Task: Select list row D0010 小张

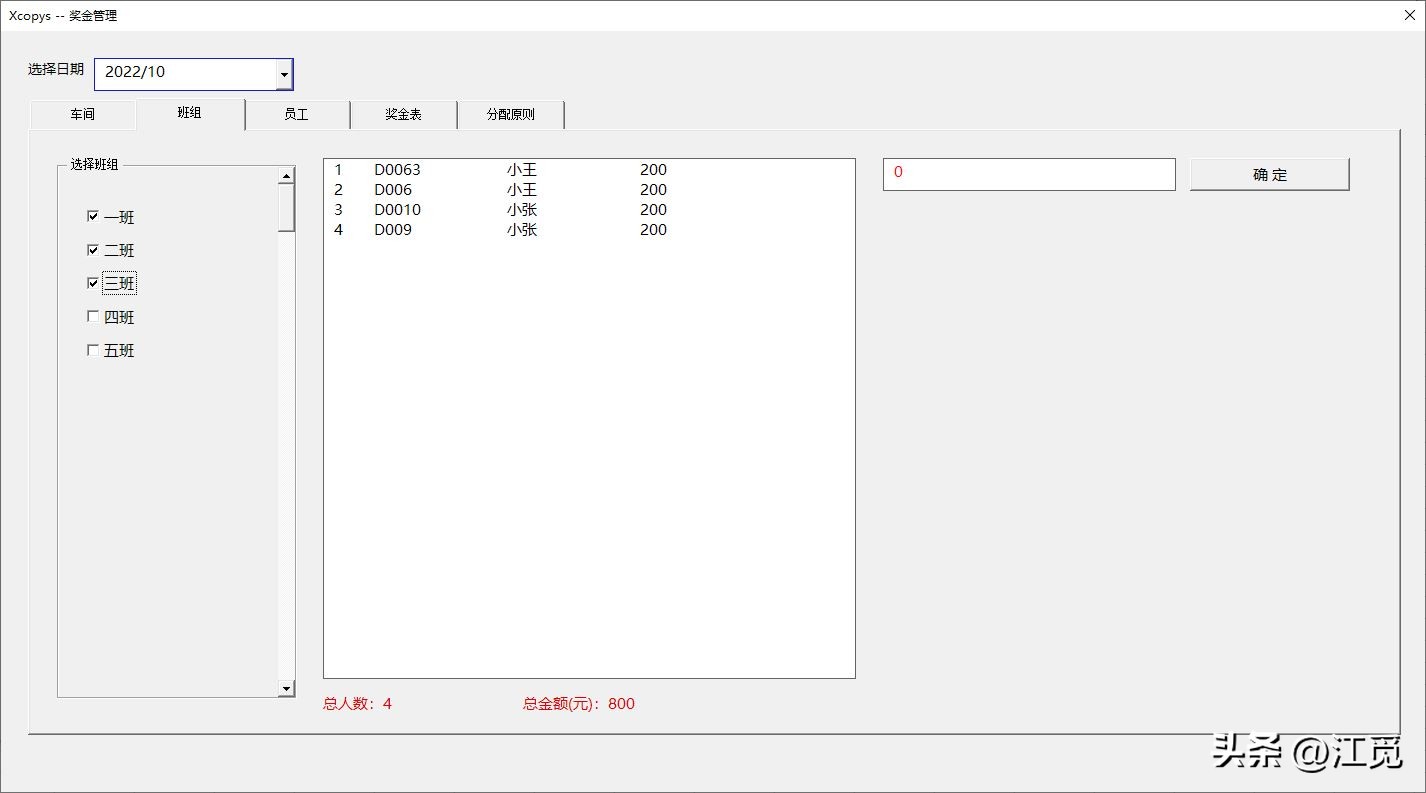Action: pos(589,210)
